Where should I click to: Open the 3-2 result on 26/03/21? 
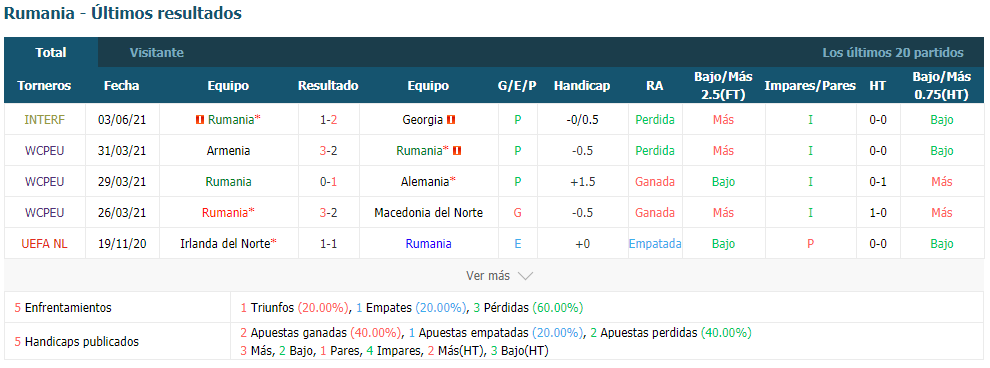[328, 213]
